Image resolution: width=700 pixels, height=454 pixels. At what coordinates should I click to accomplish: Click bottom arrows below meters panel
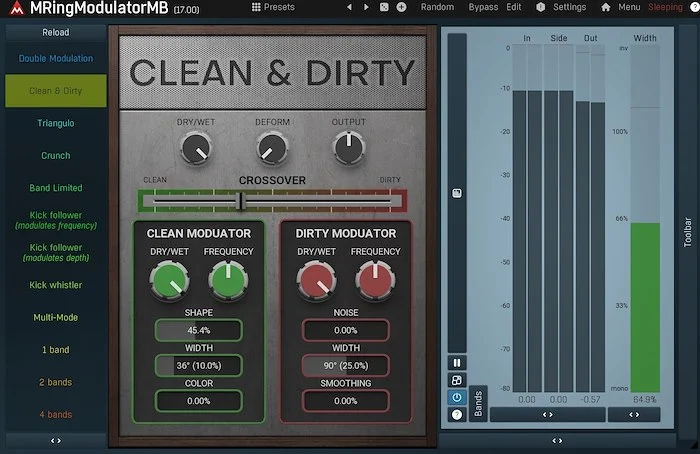557,441
